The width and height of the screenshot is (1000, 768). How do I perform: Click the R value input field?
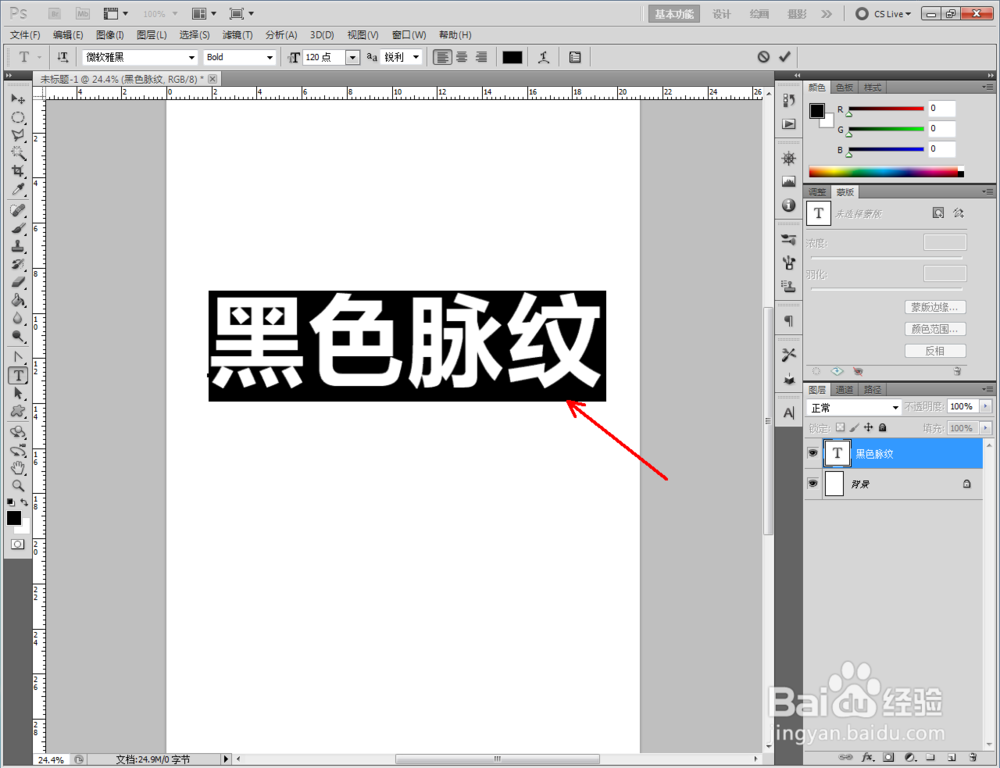(x=941, y=108)
